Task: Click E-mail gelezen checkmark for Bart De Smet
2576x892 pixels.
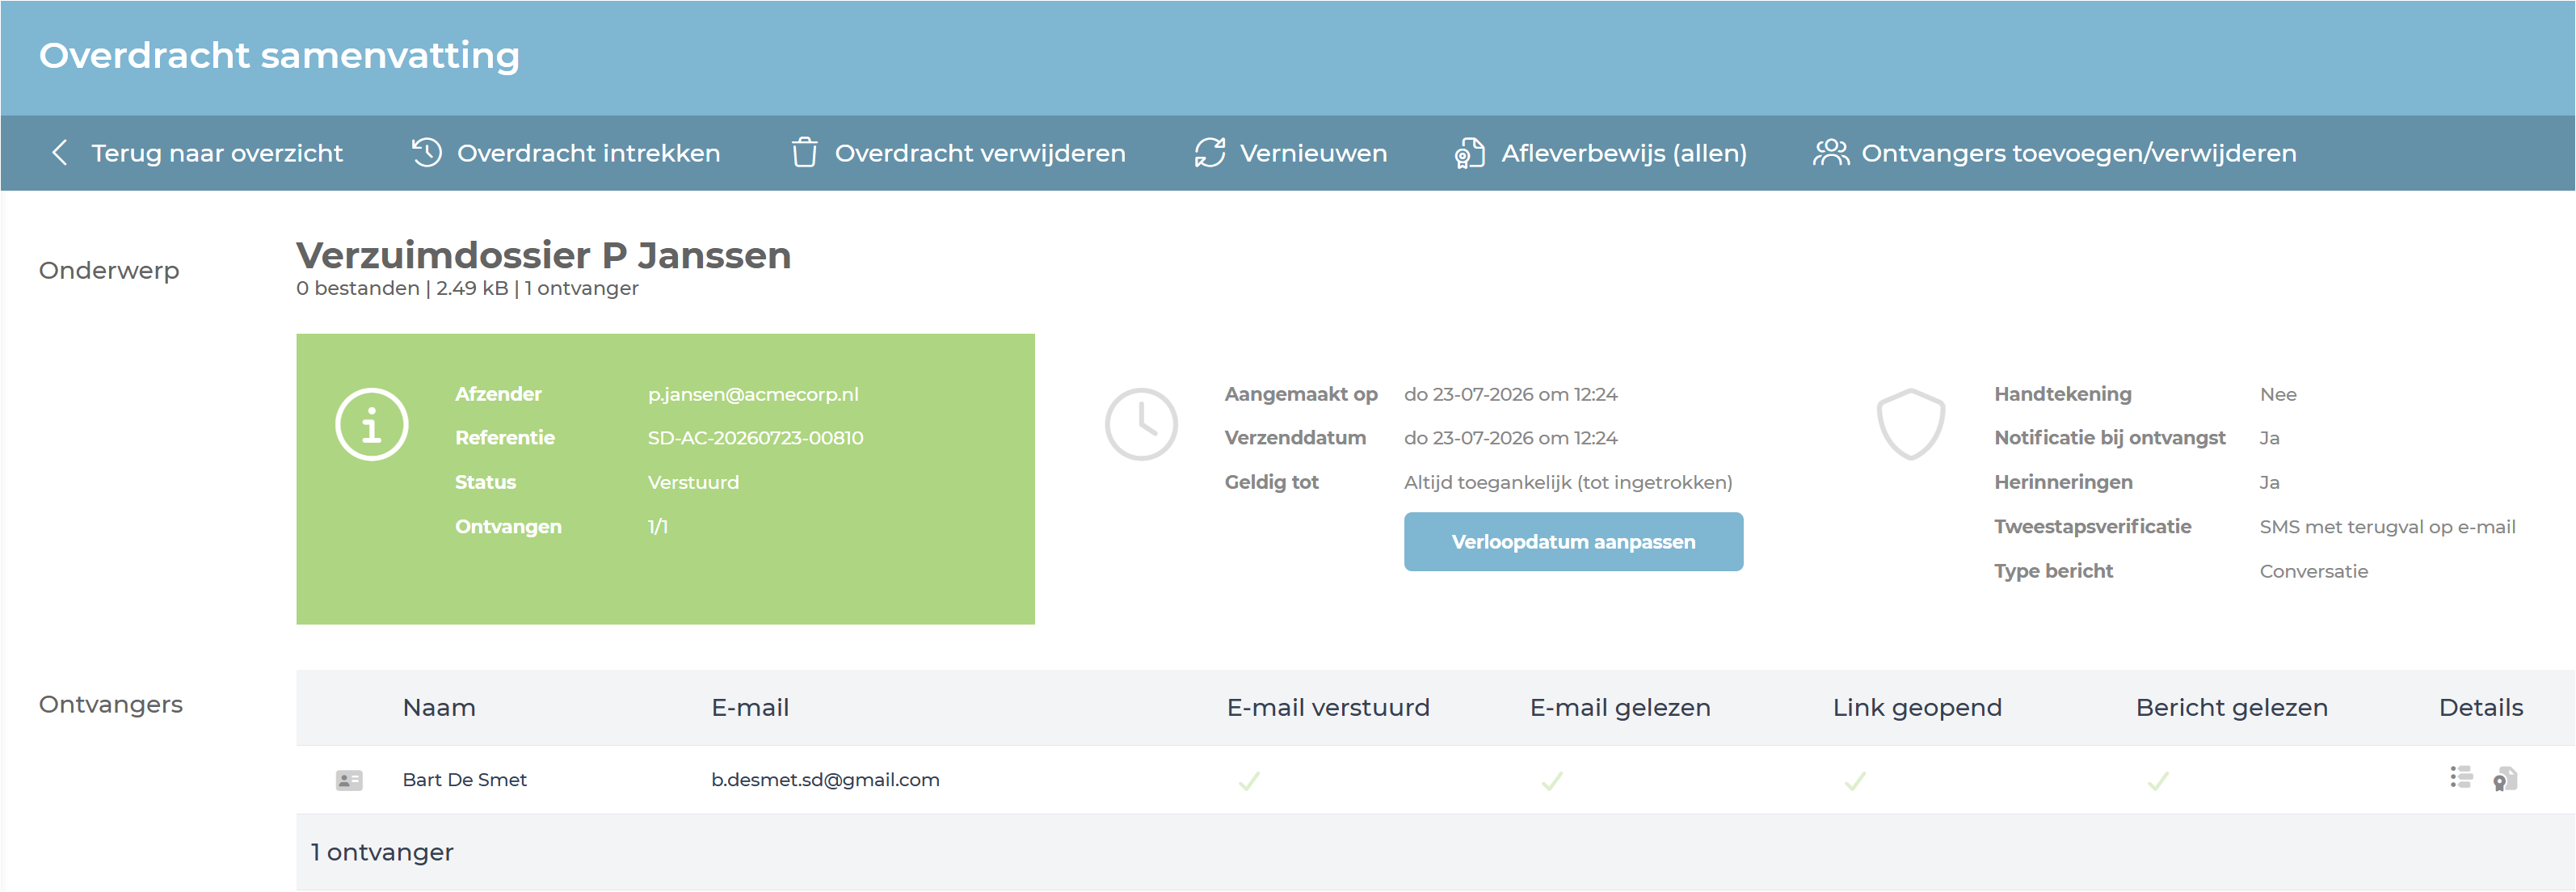Action: [1552, 780]
